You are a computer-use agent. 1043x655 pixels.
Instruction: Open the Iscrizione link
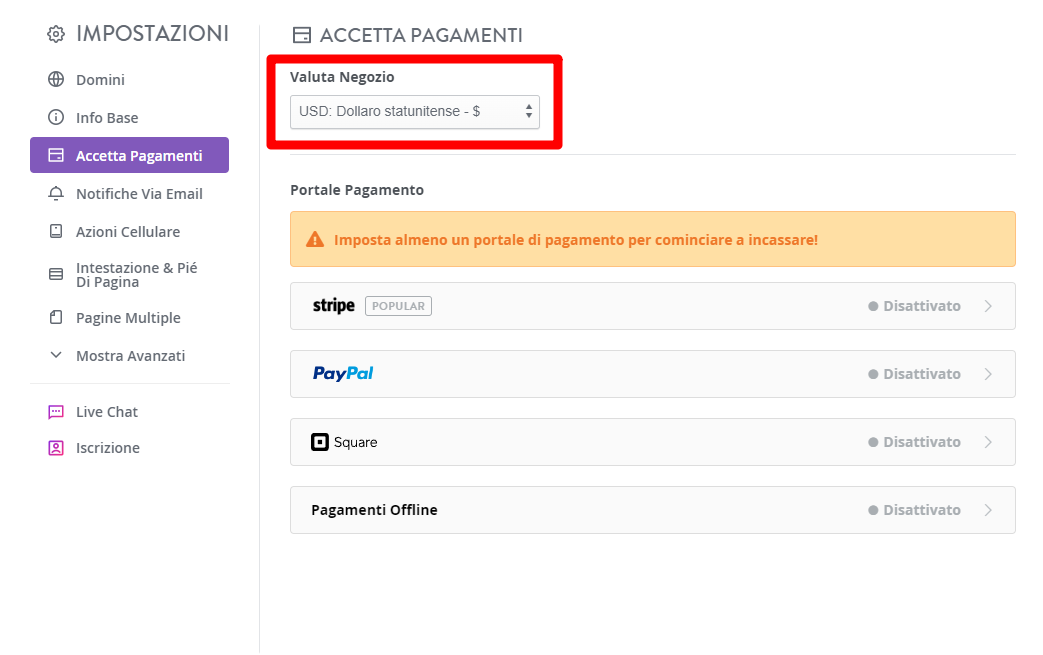point(108,448)
